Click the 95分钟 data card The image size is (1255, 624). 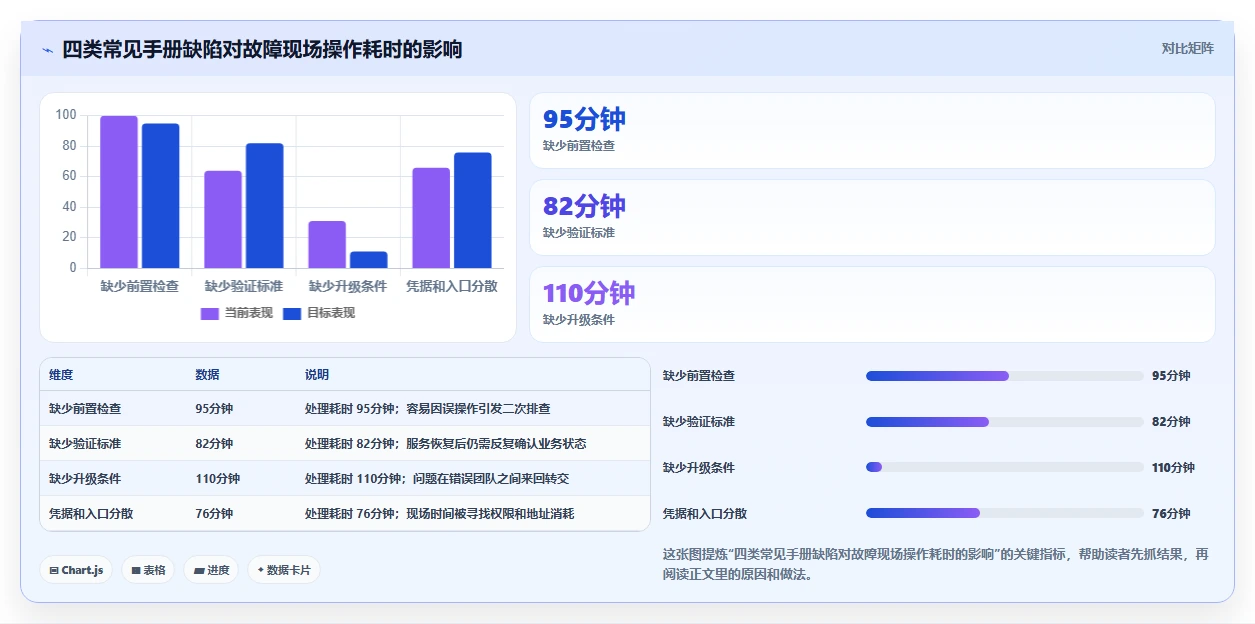coord(872,130)
